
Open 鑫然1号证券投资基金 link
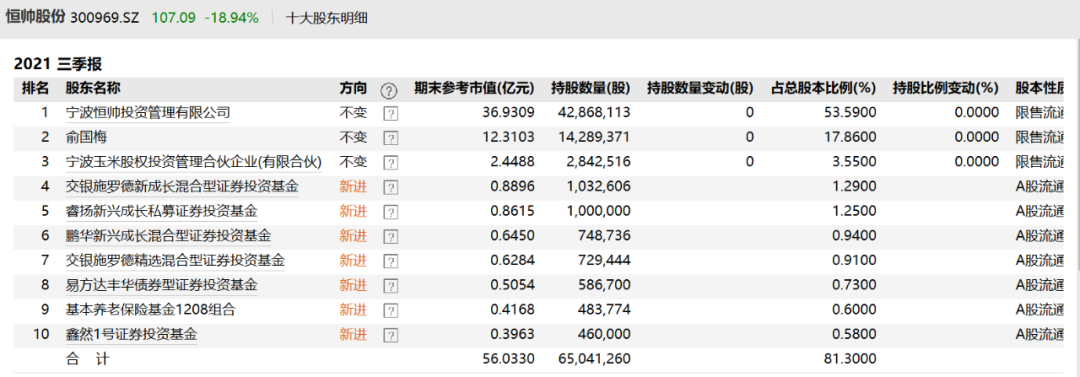pyautogui.click(x=131, y=334)
